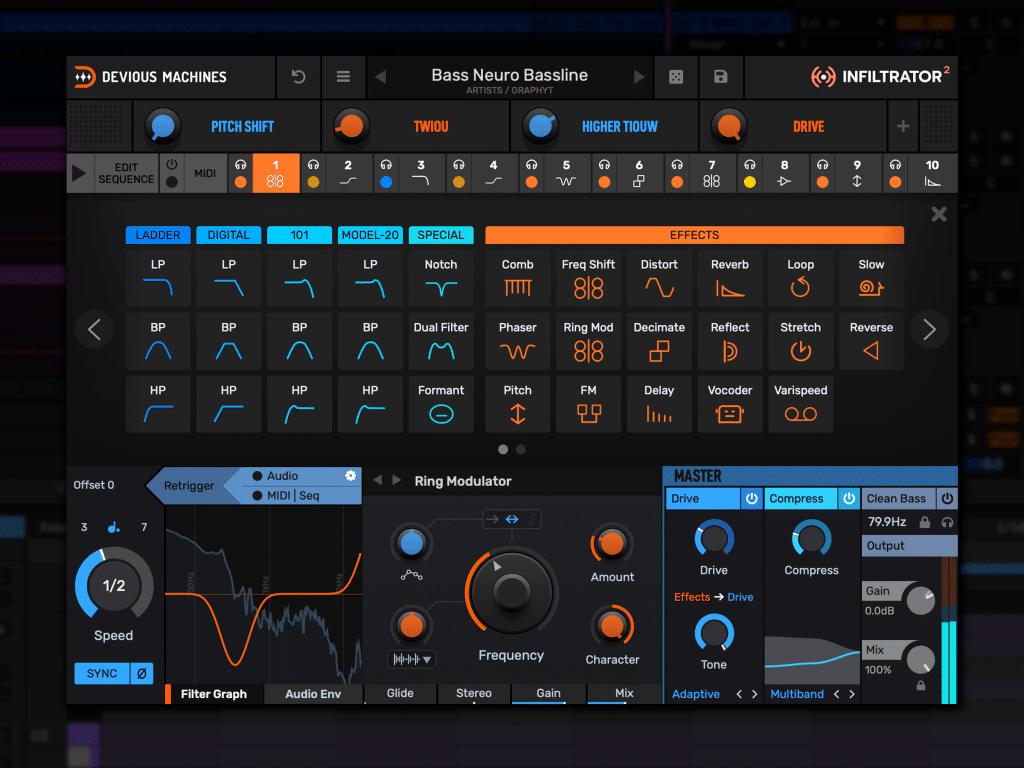The height and width of the screenshot is (768, 1024).
Task: Select the Freq Shift effect
Action: pos(588,278)
